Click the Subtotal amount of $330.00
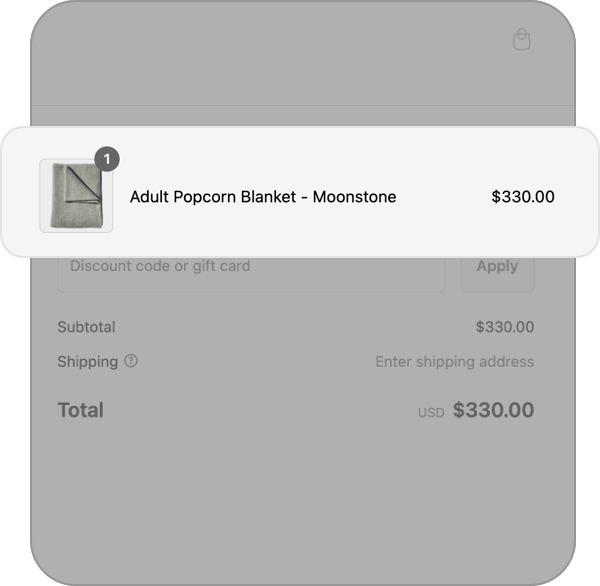The height and width of the screenshot is (586, 600). (x=504, y=327)
